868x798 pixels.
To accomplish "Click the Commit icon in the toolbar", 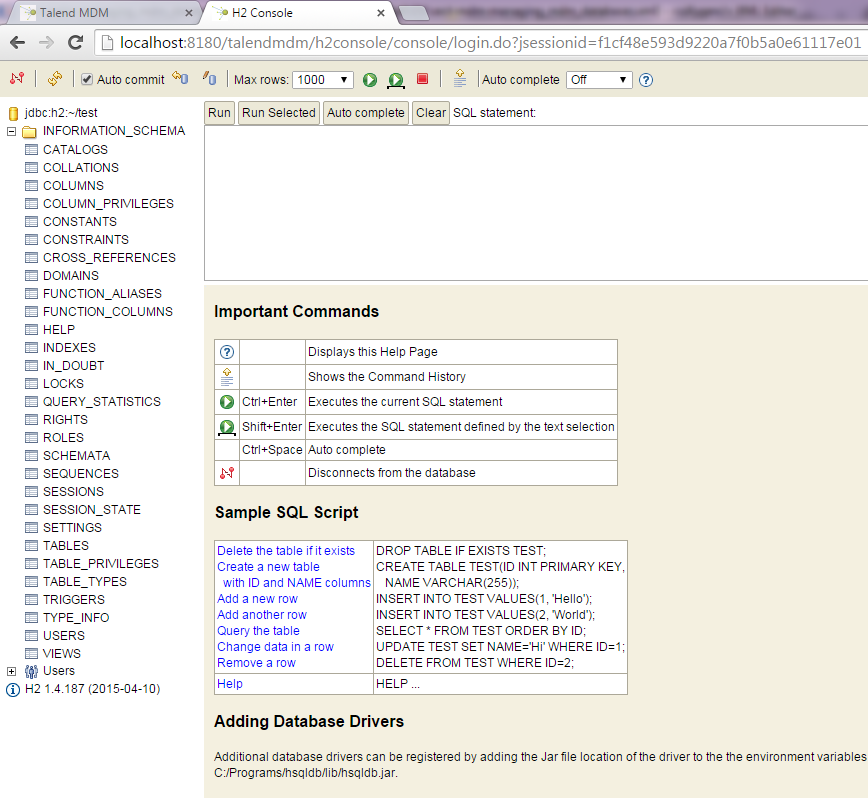I will pos(209,79).
